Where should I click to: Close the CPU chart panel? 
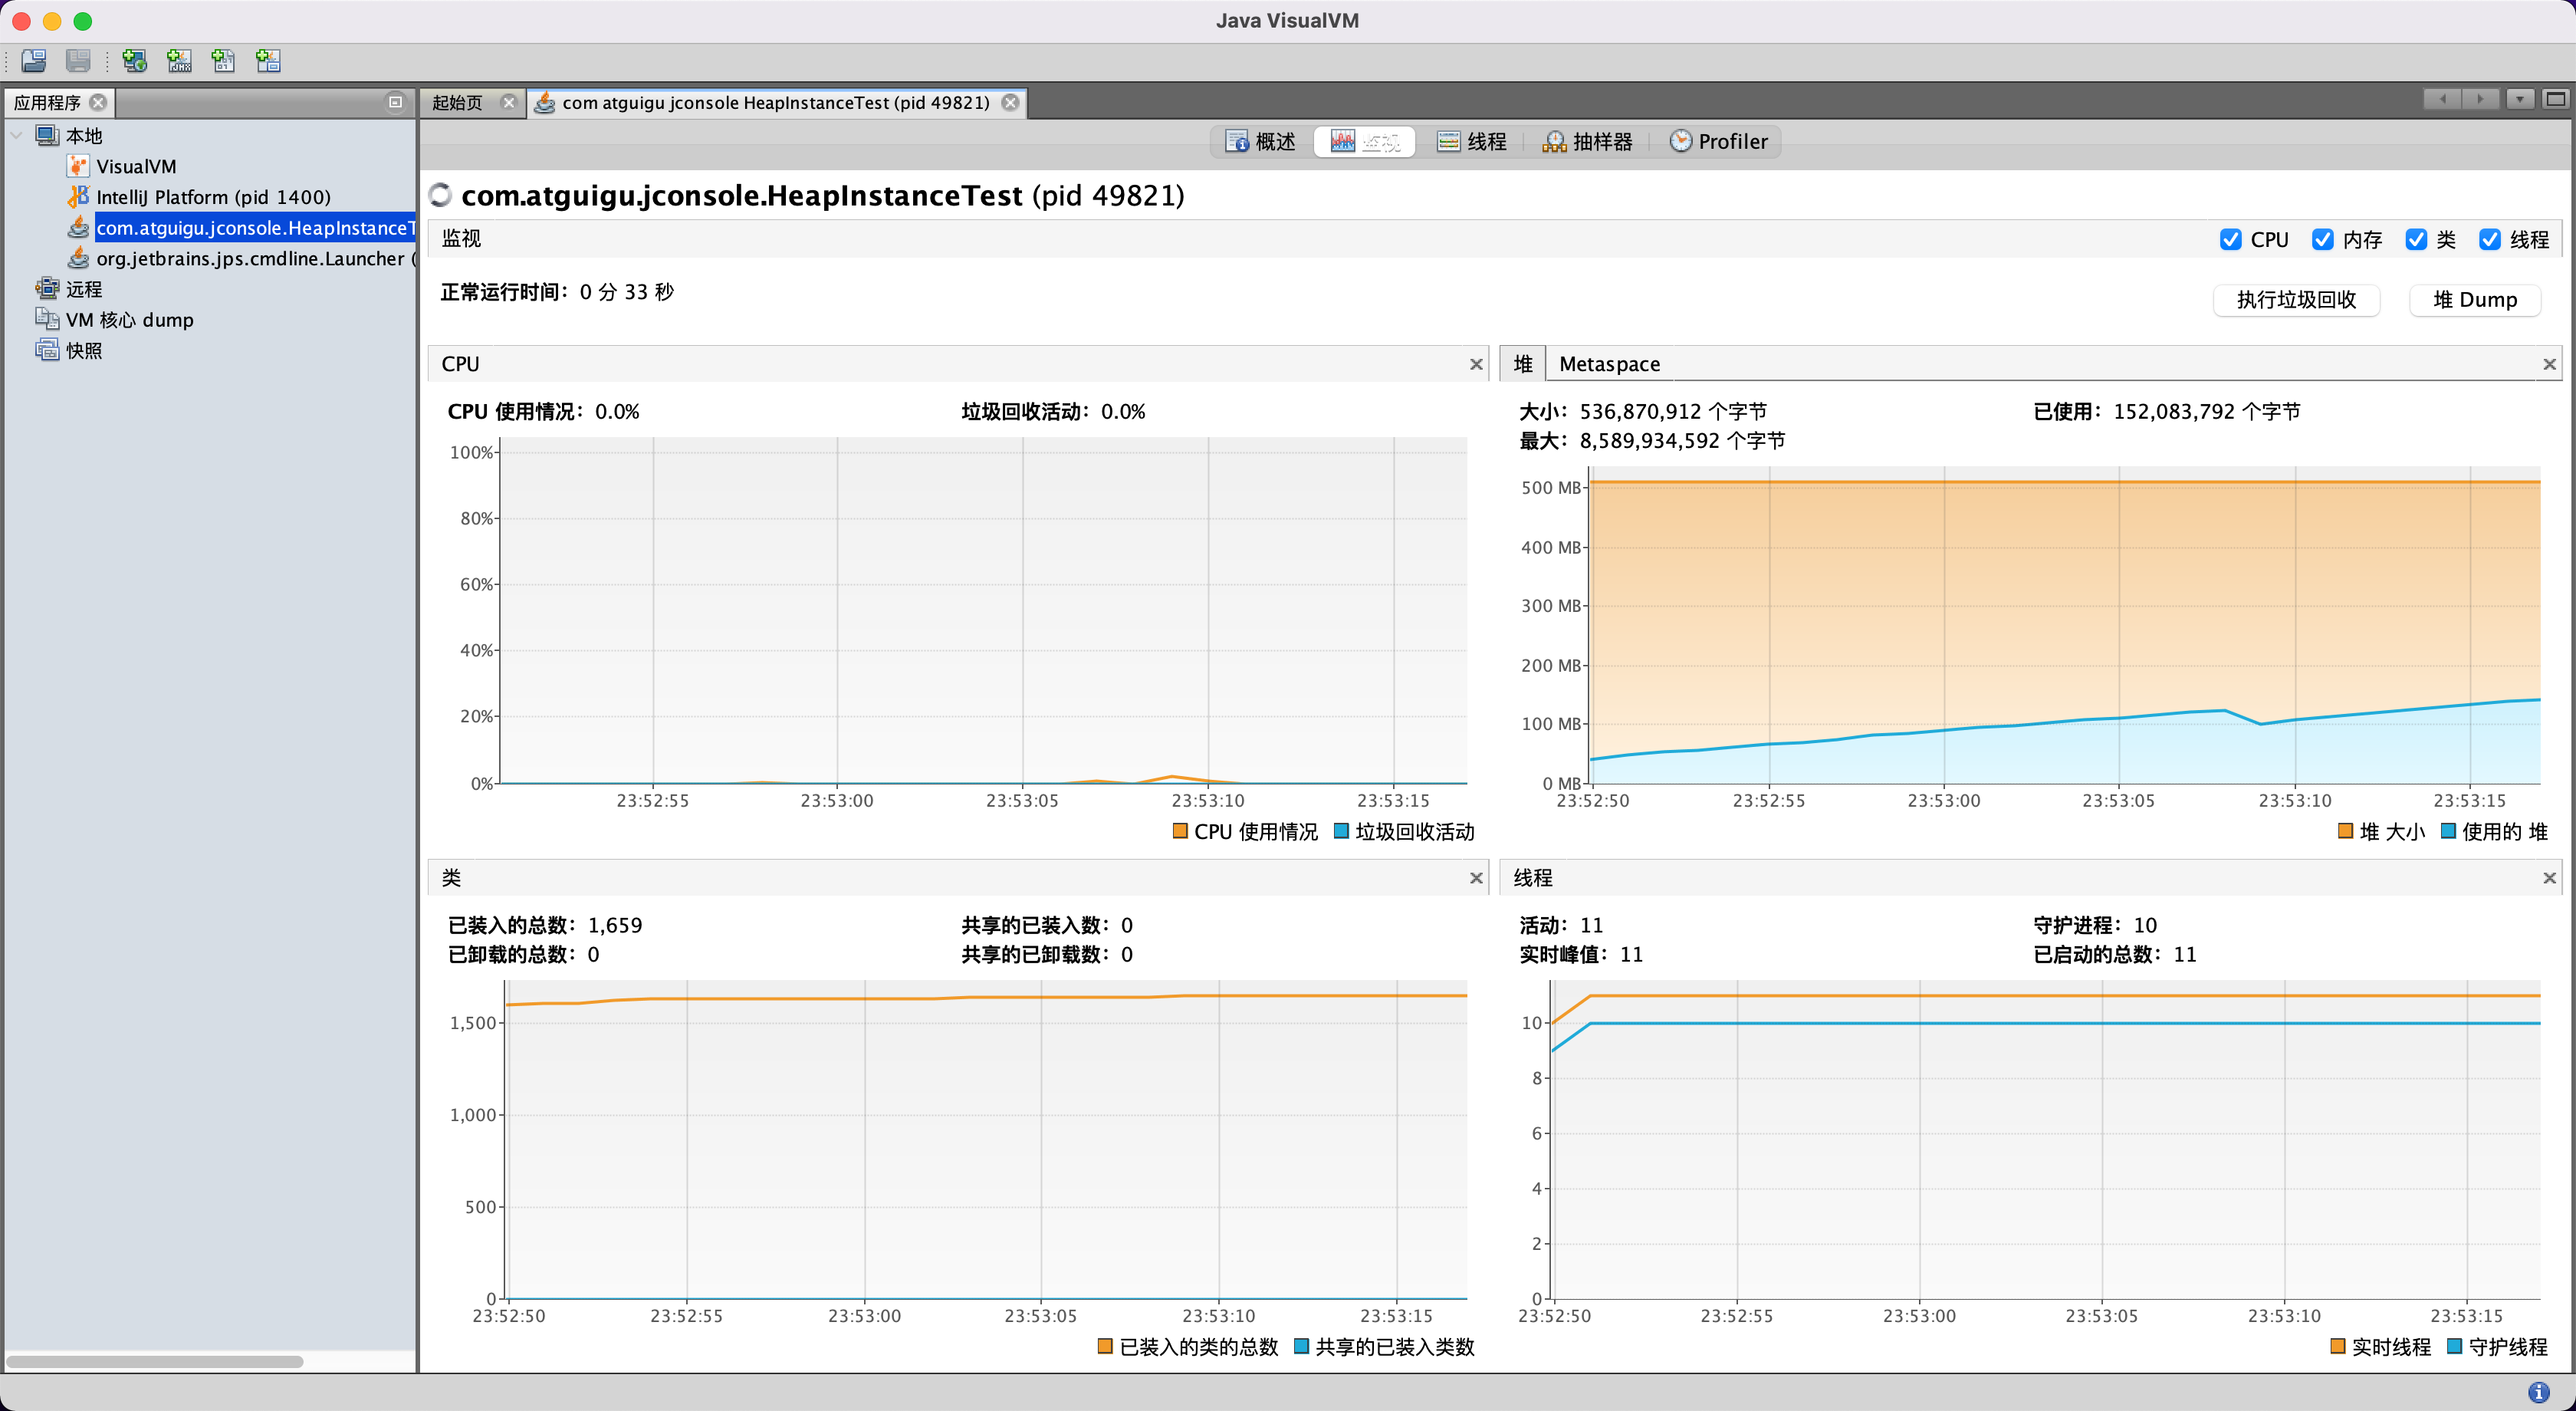1476,364
